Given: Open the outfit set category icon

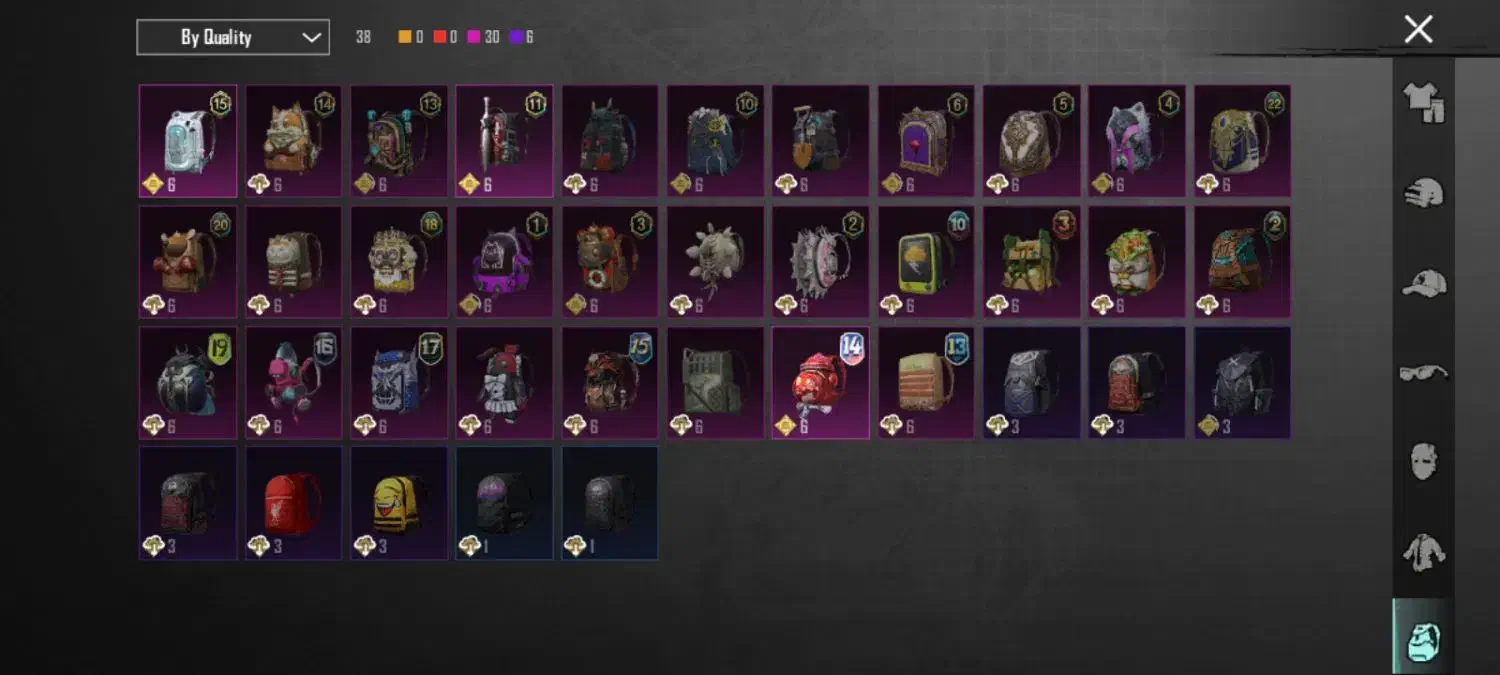Looking at the screenshot, I should 1424,103.
